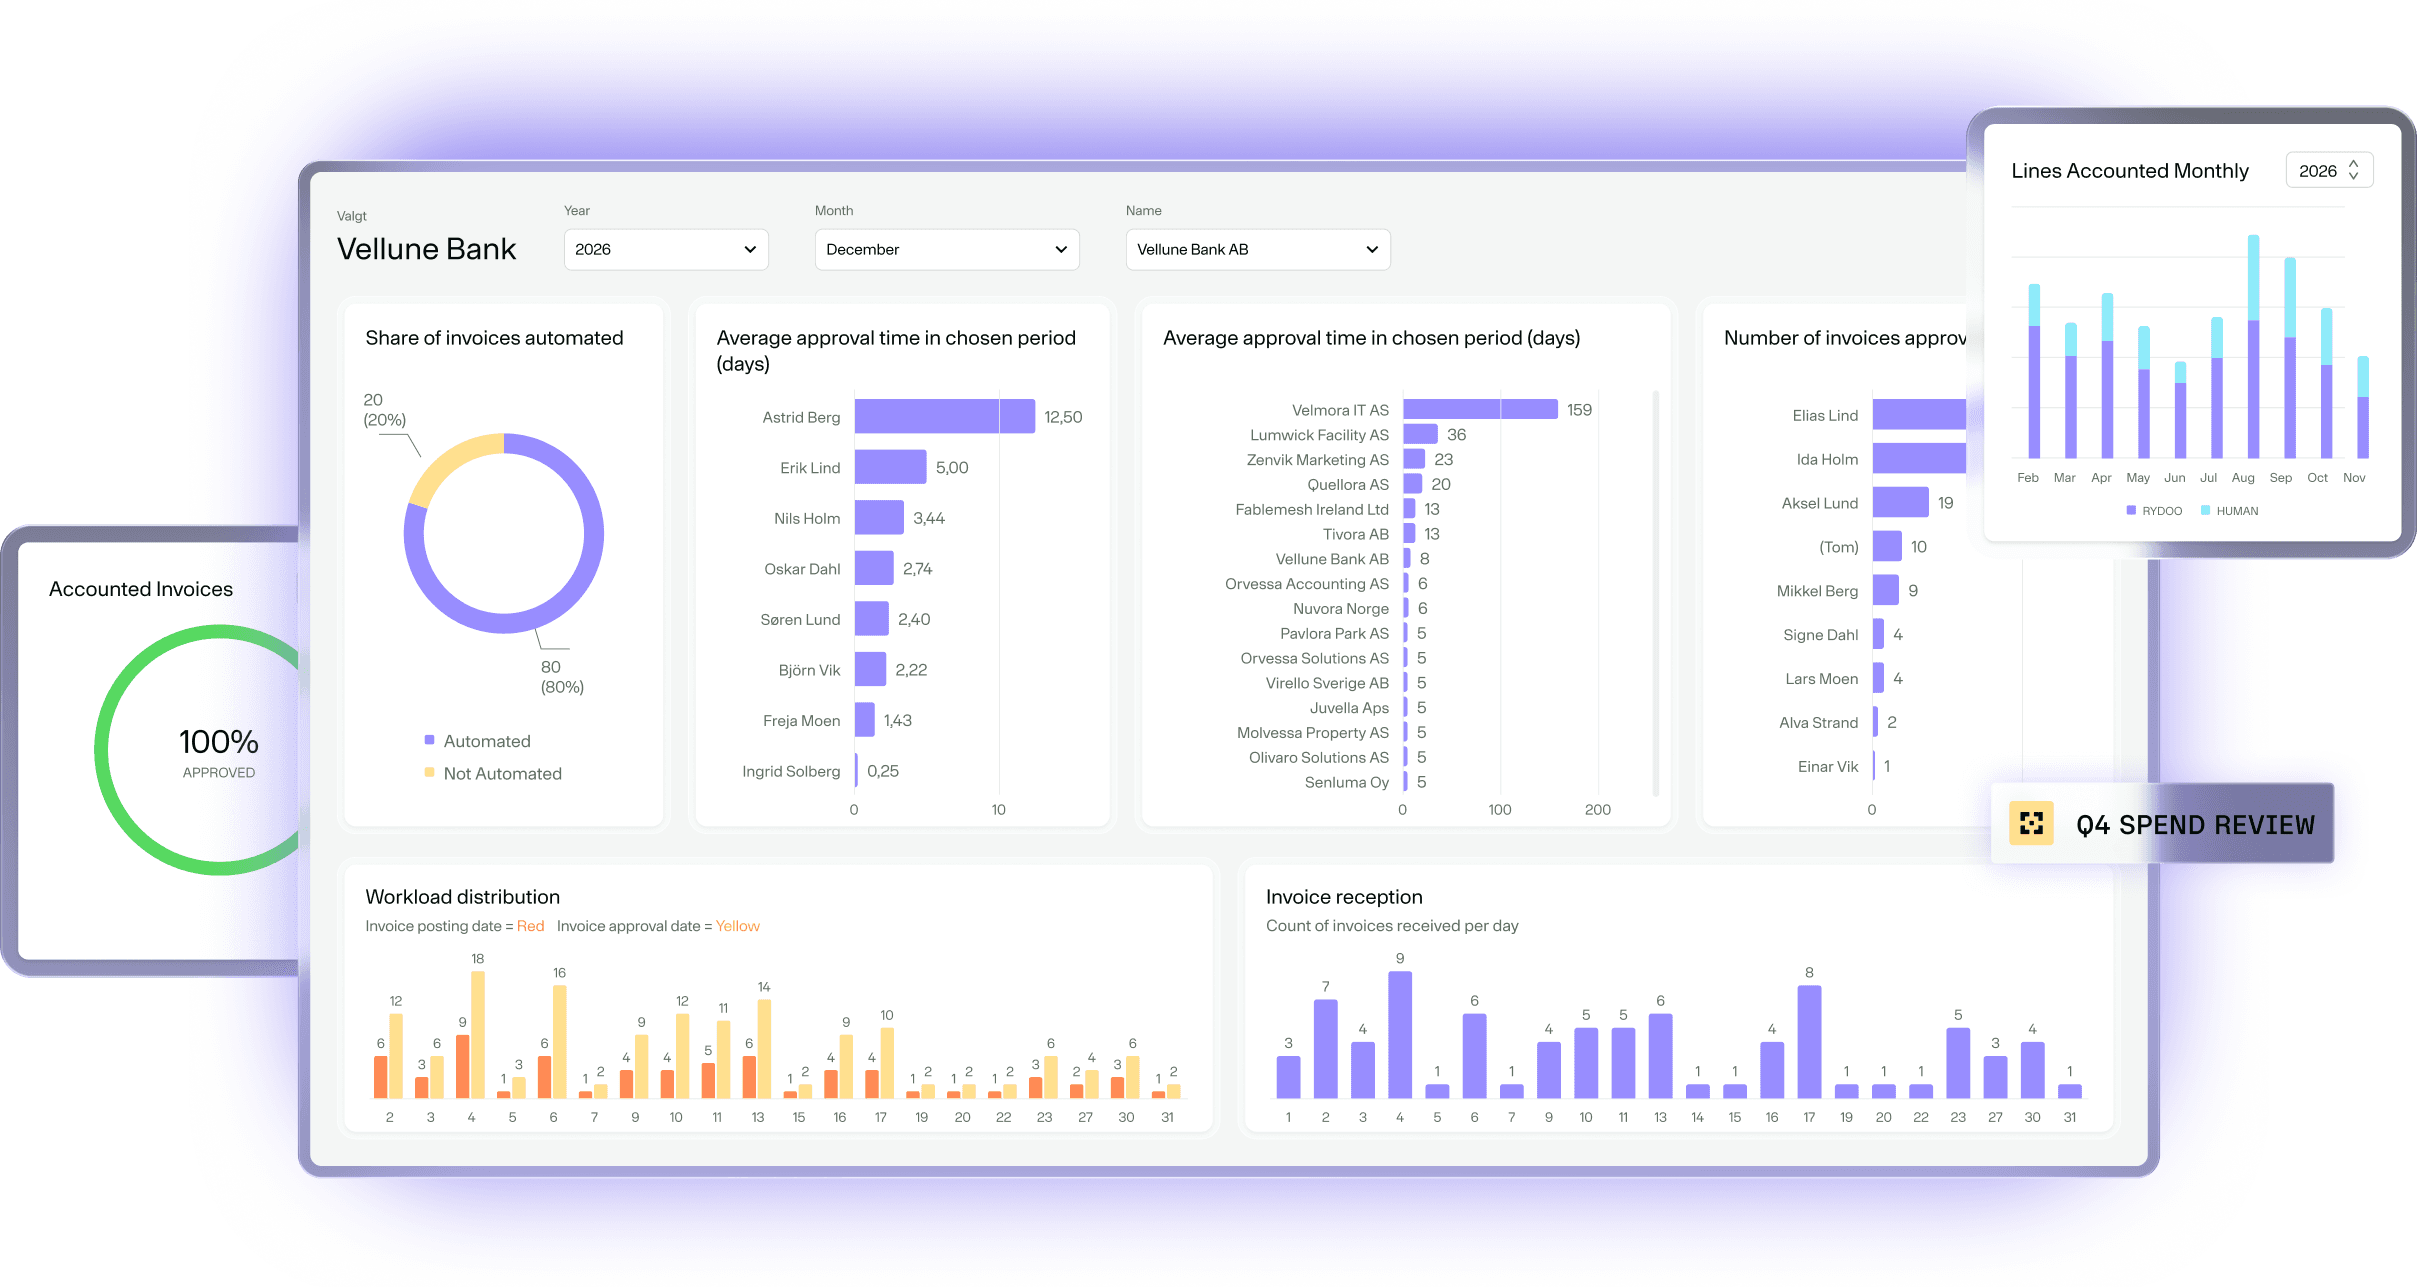Open the Month dropdown showing December
This screenshot has height=1287, width=2417.
pos(946,249)
